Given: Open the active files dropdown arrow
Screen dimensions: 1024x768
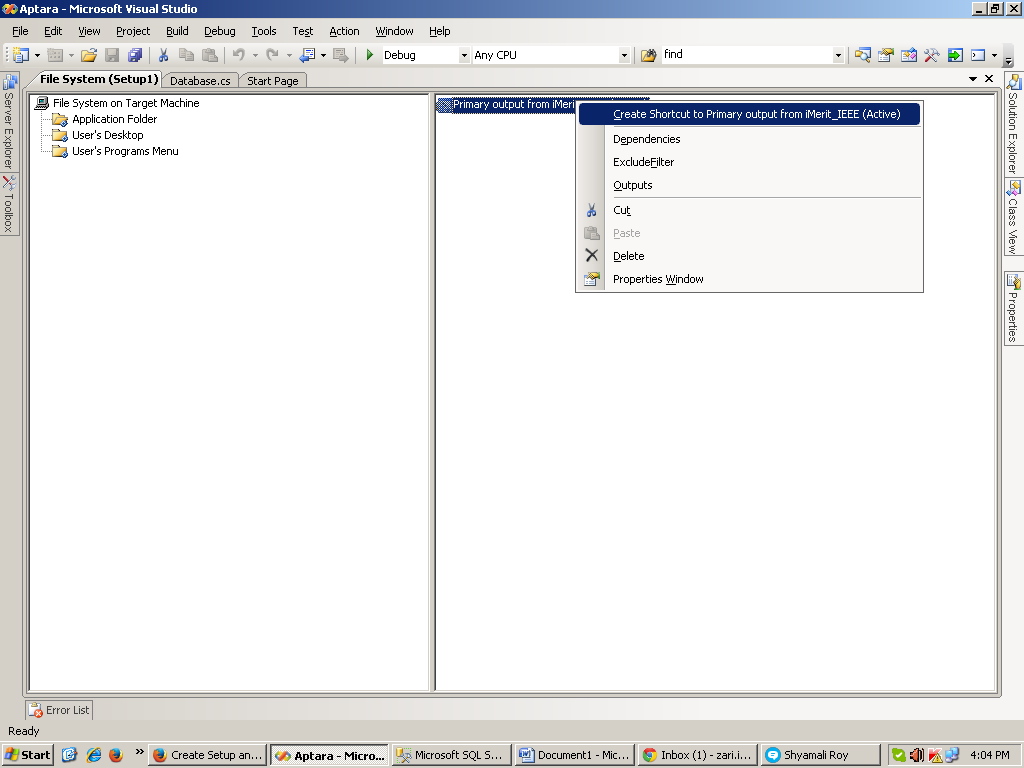Looking at the screenshot, I should [972, 79].
